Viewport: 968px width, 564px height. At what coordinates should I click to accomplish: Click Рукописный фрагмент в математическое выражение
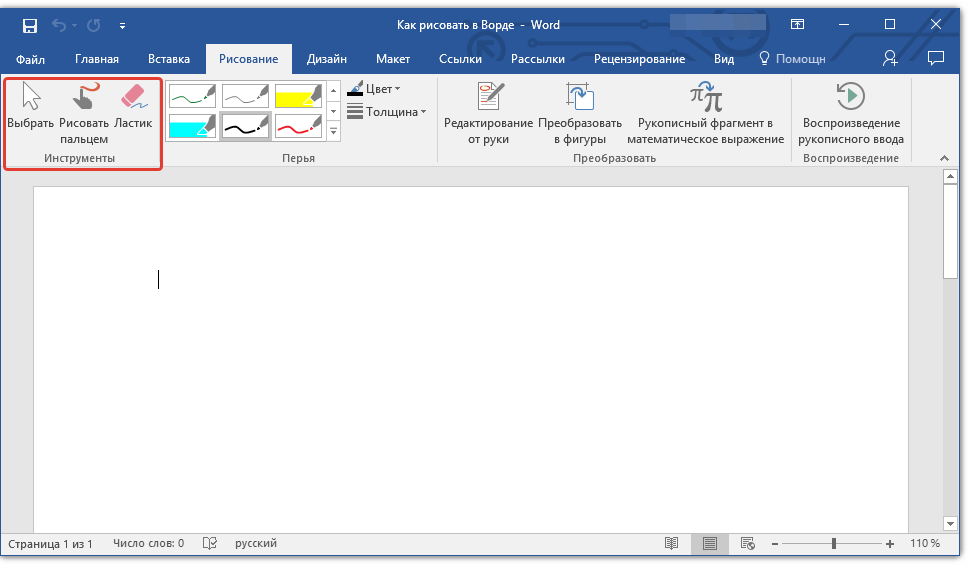pos(706,114)
